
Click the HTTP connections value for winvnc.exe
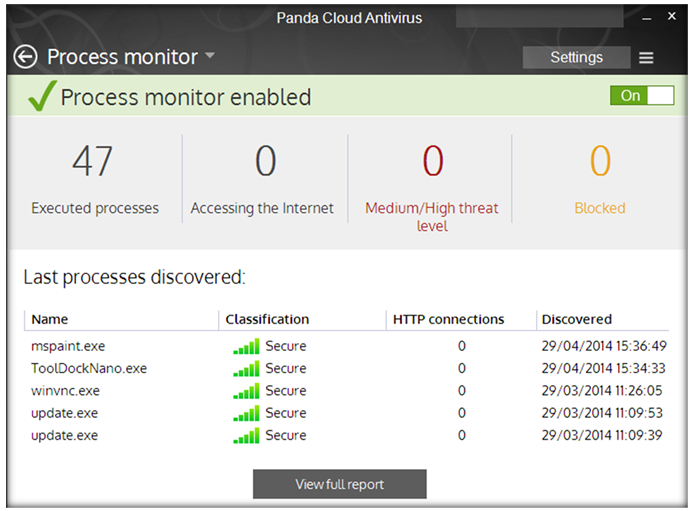[461, 391]
